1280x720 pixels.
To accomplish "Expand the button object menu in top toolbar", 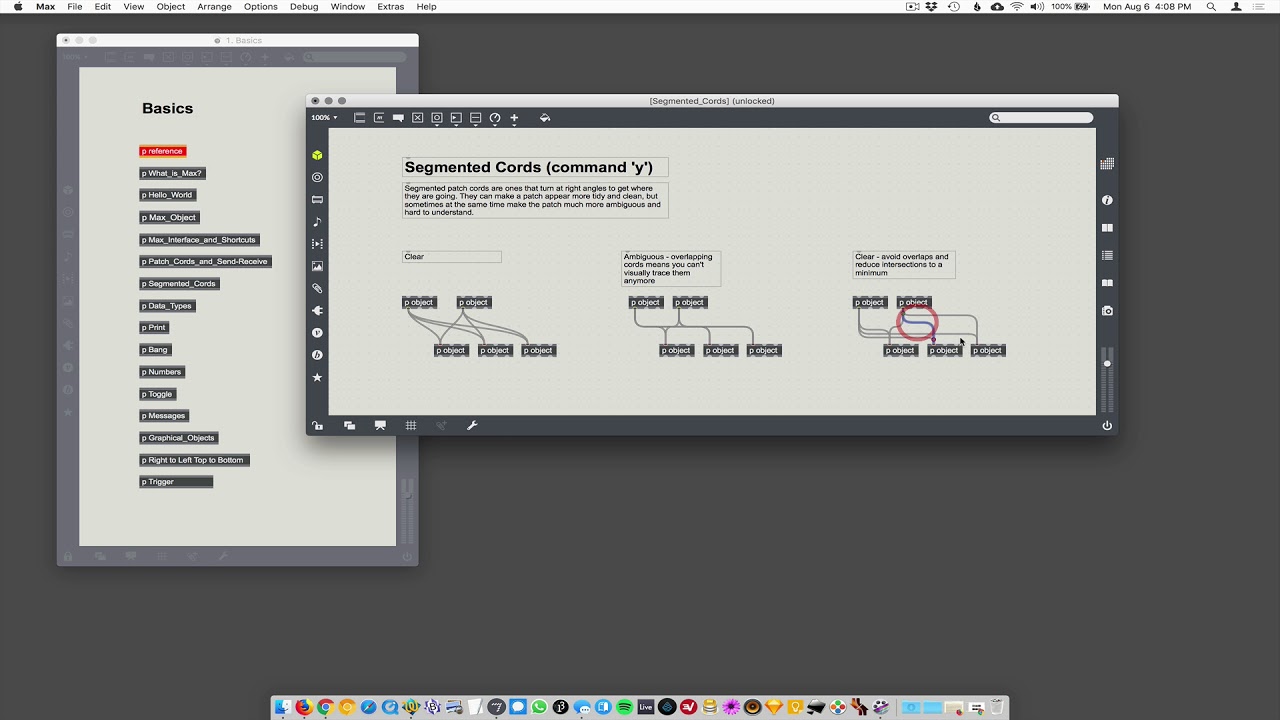I will (x=437, y=118).
